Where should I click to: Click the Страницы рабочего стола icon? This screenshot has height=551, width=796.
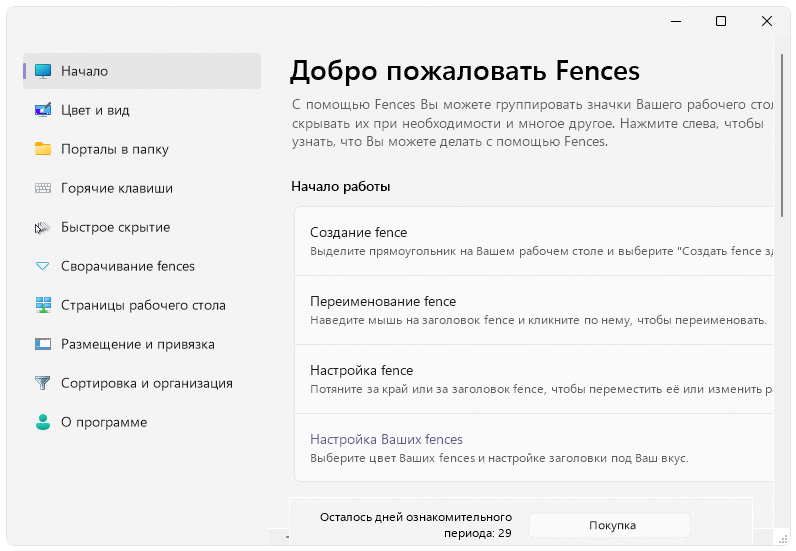(x=43, y=305)
